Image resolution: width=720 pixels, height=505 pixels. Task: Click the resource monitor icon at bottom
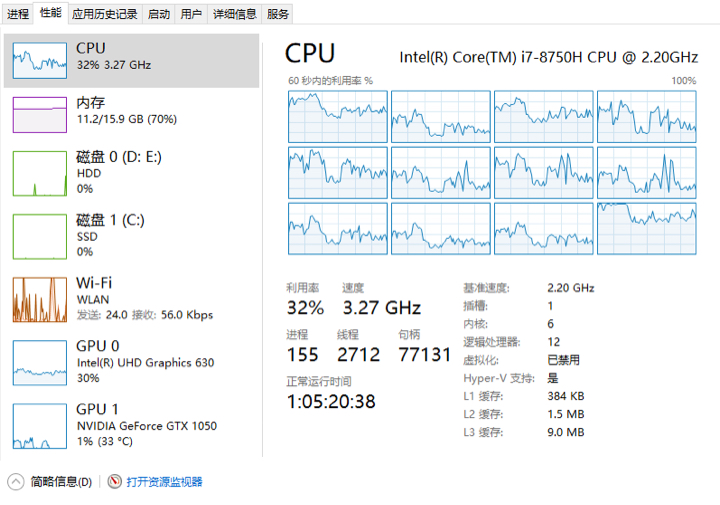[114, 481]
